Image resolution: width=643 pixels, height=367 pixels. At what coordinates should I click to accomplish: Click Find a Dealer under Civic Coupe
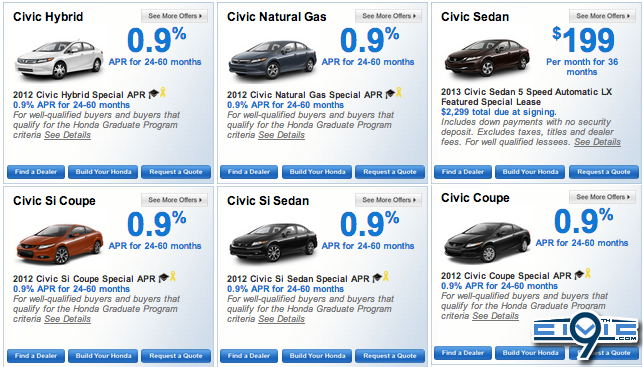click(x=463, y=353)
